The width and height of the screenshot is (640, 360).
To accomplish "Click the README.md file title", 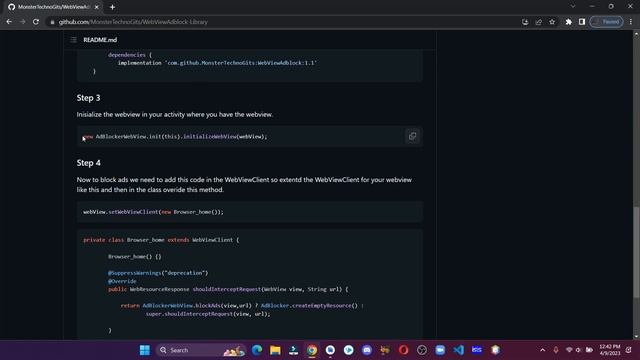I will [x=100, y=40].
